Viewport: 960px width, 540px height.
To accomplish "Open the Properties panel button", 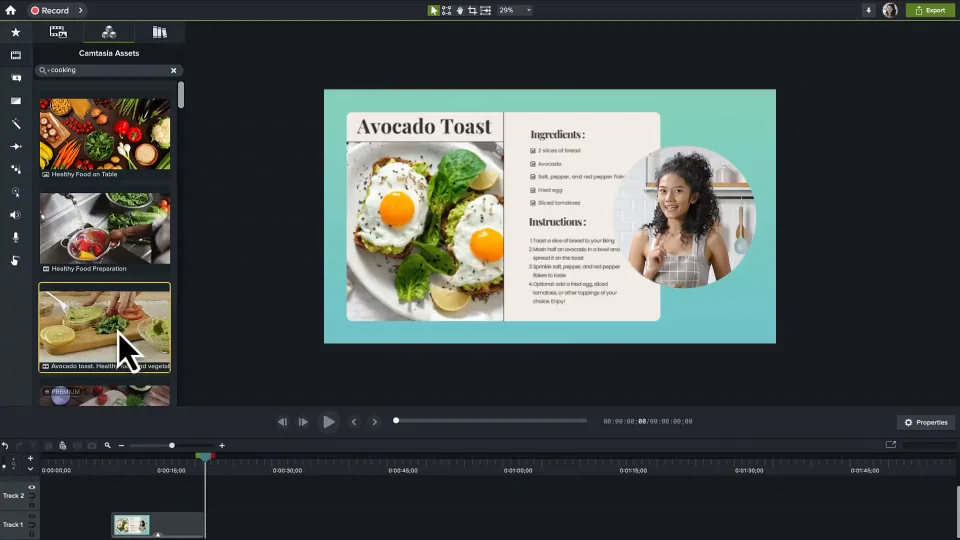I will pos(925,422).
